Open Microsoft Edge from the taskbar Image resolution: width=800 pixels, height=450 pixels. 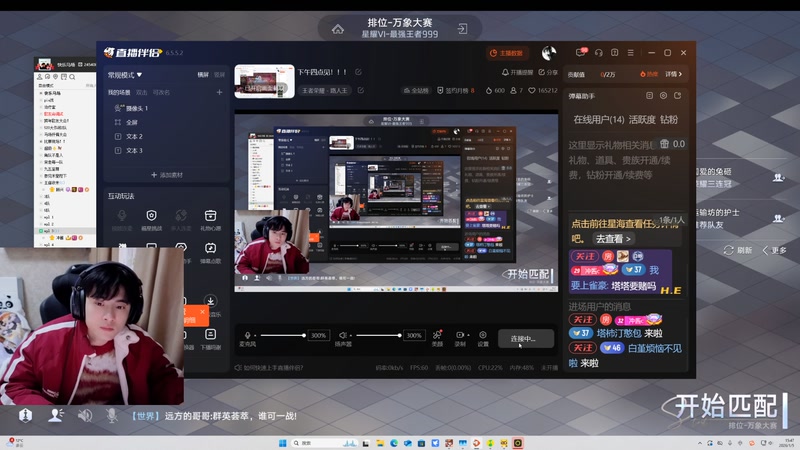click(394, 443)
